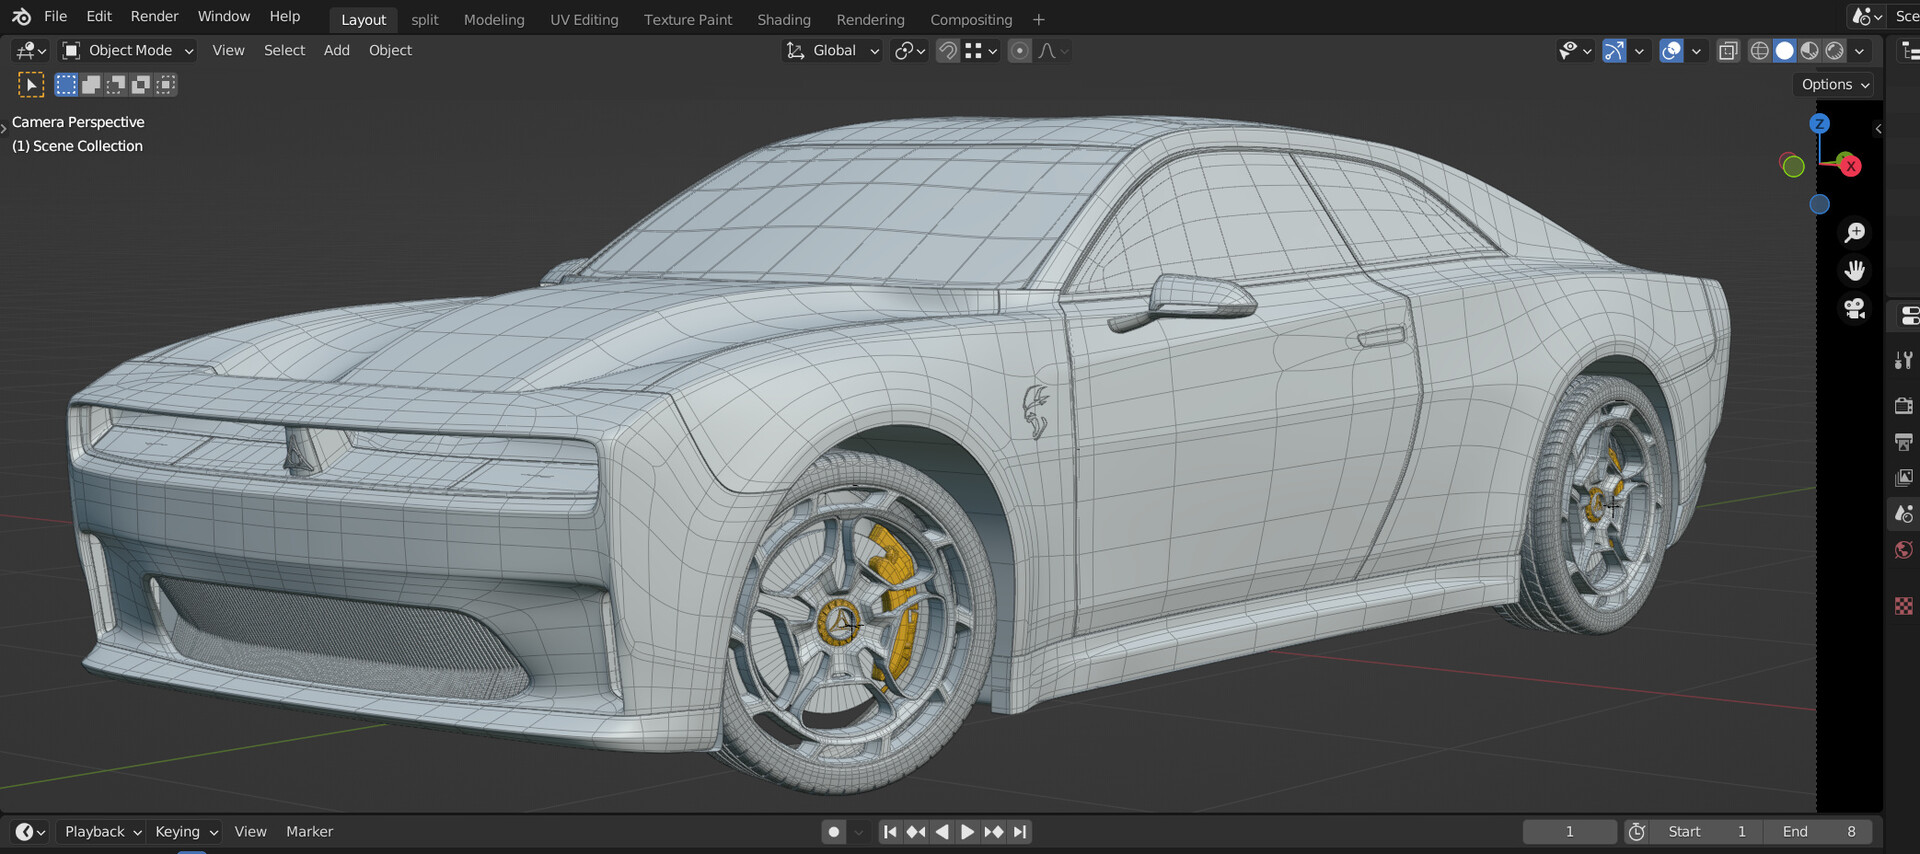Screen dimensions: 1920x854
Task: Click the zoom magnifier viewport icon
Action: [x=1855, y=233]
